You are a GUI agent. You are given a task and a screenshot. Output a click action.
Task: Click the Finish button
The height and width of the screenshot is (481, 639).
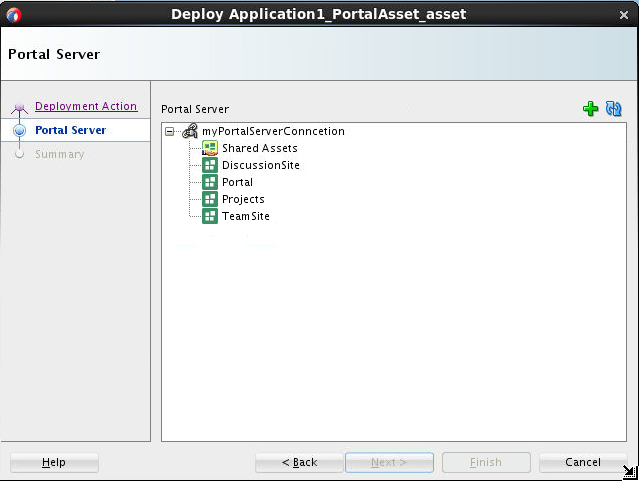point(486,462)
